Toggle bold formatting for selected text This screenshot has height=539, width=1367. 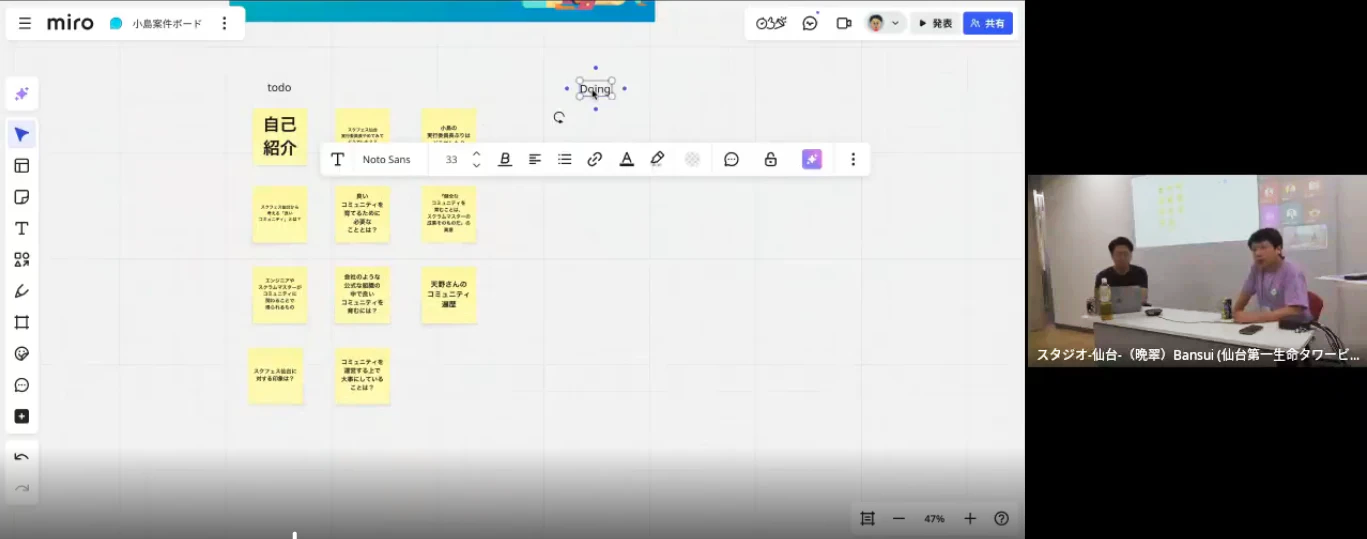coord(505,159)
